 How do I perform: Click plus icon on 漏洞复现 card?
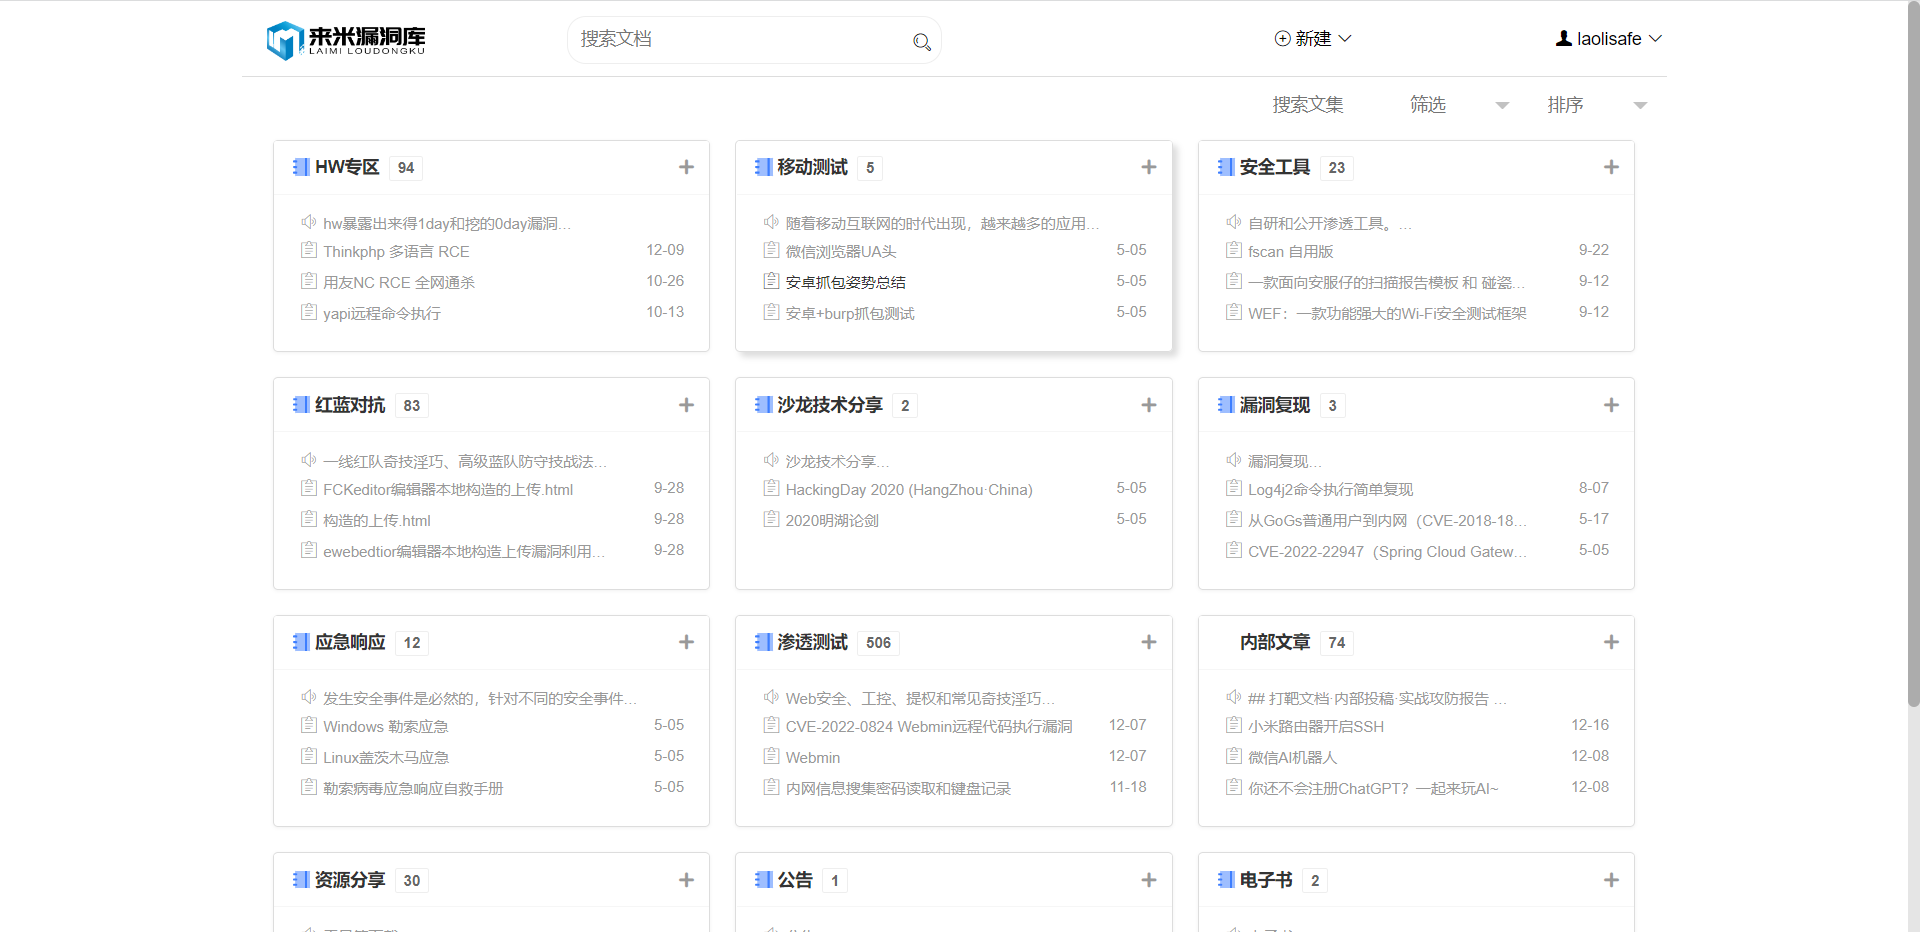(x=1610, y=405)
